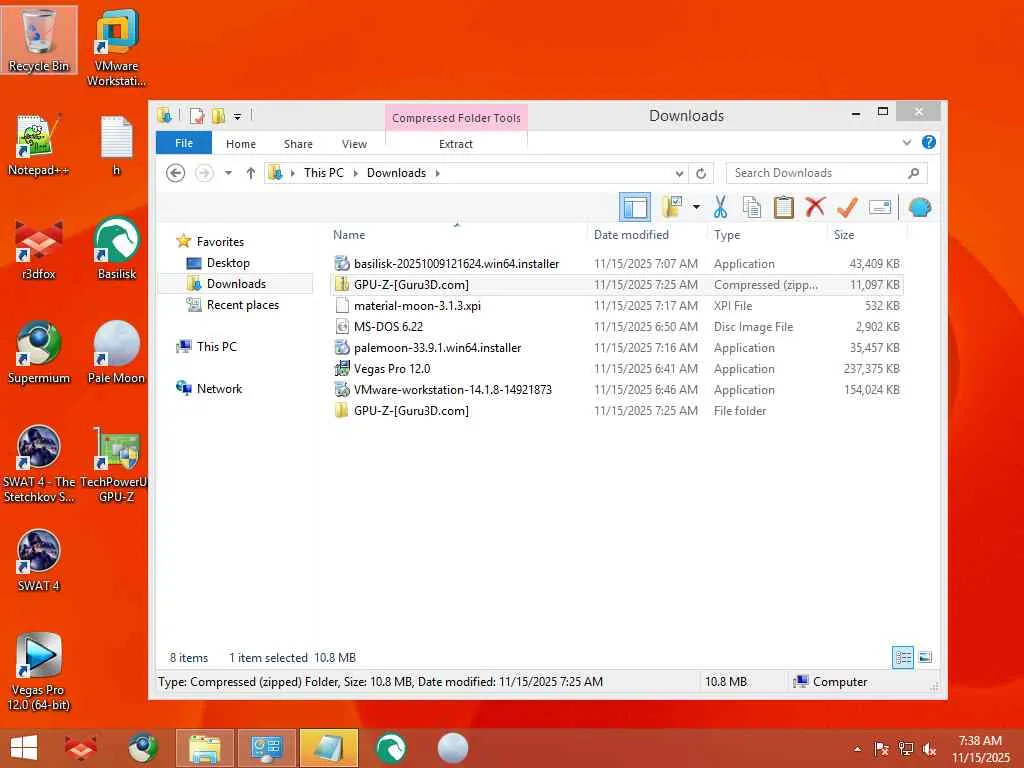Image resolution: width=1024 pixels, height=768 pixels.
Task: Switch to the View ribbon tab
Action: coord(354,144)
